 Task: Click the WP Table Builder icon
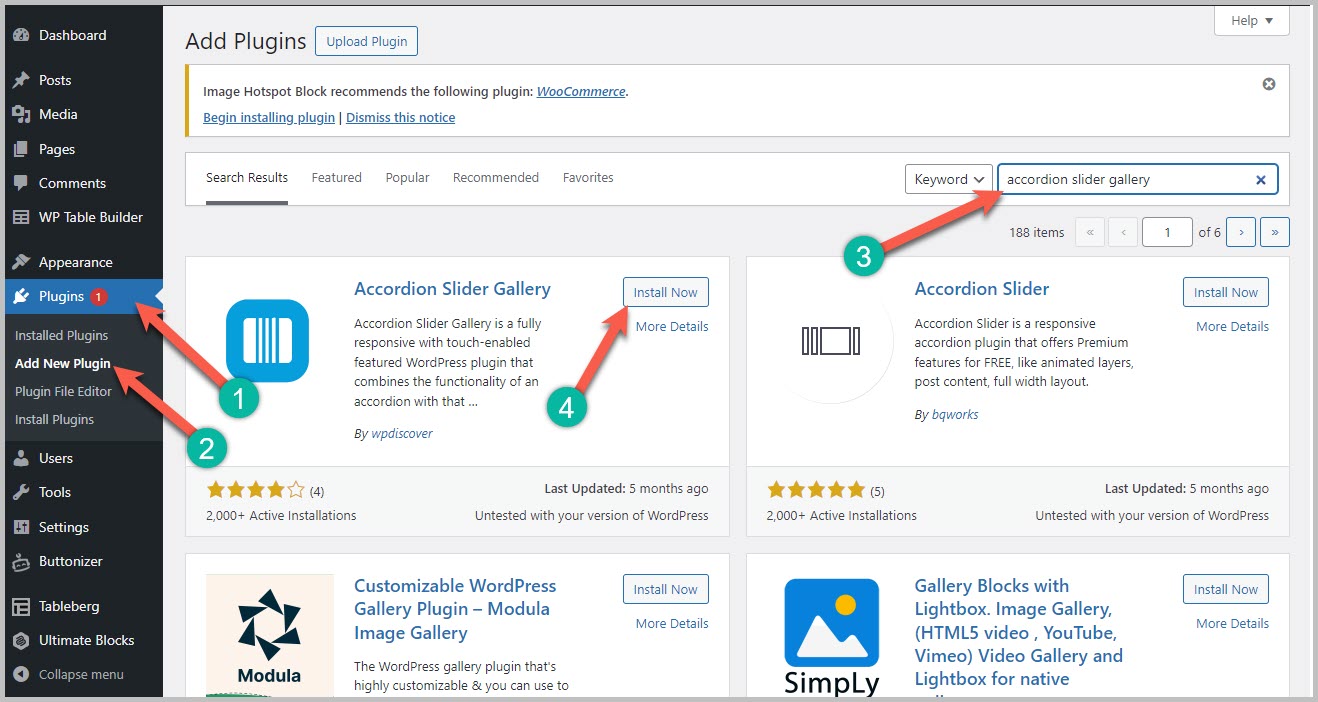(21, 217)
